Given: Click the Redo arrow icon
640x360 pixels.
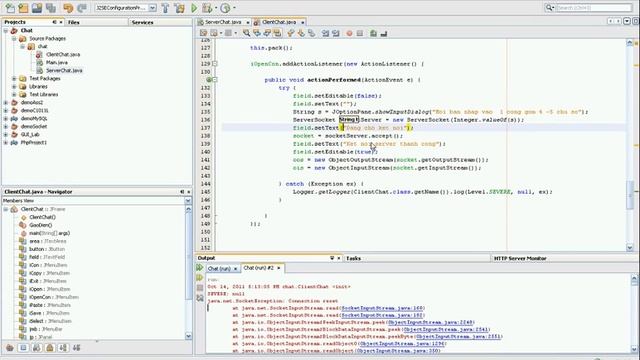Looking at the screenshot, I should coord(82,8).
